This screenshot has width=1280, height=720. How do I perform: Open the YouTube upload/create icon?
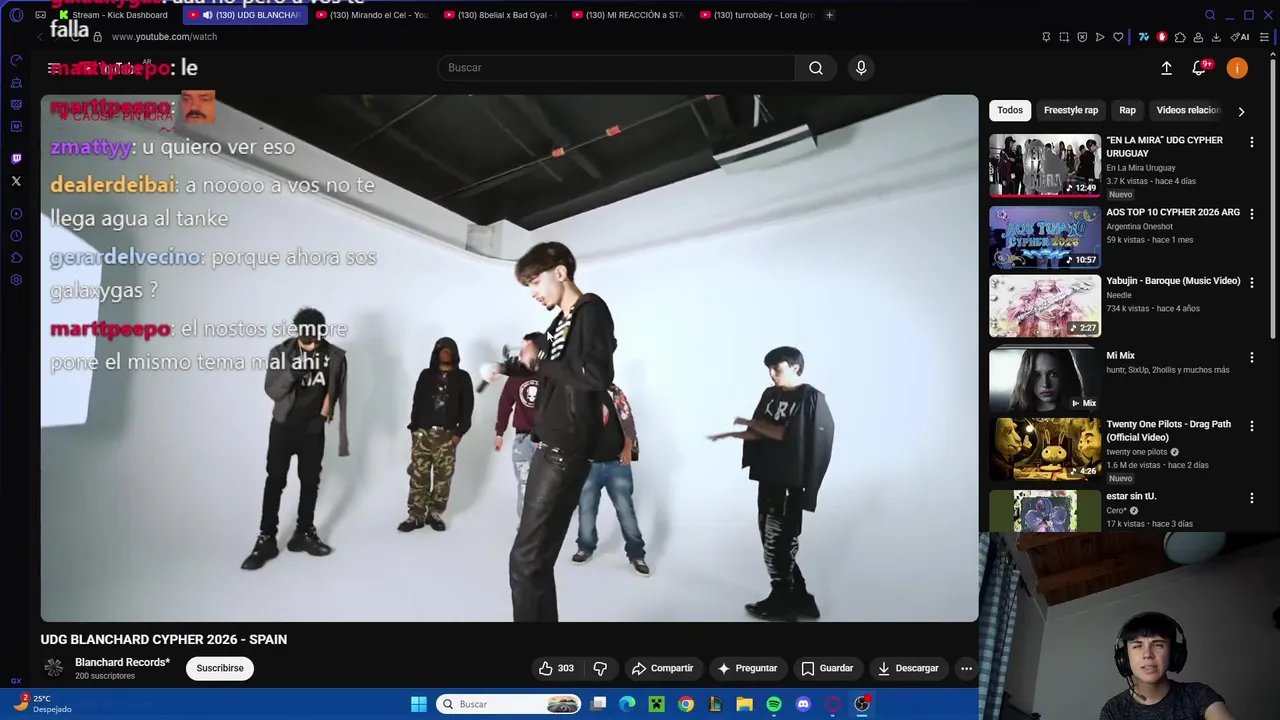pyautogui.click(x=1166, y=68)
